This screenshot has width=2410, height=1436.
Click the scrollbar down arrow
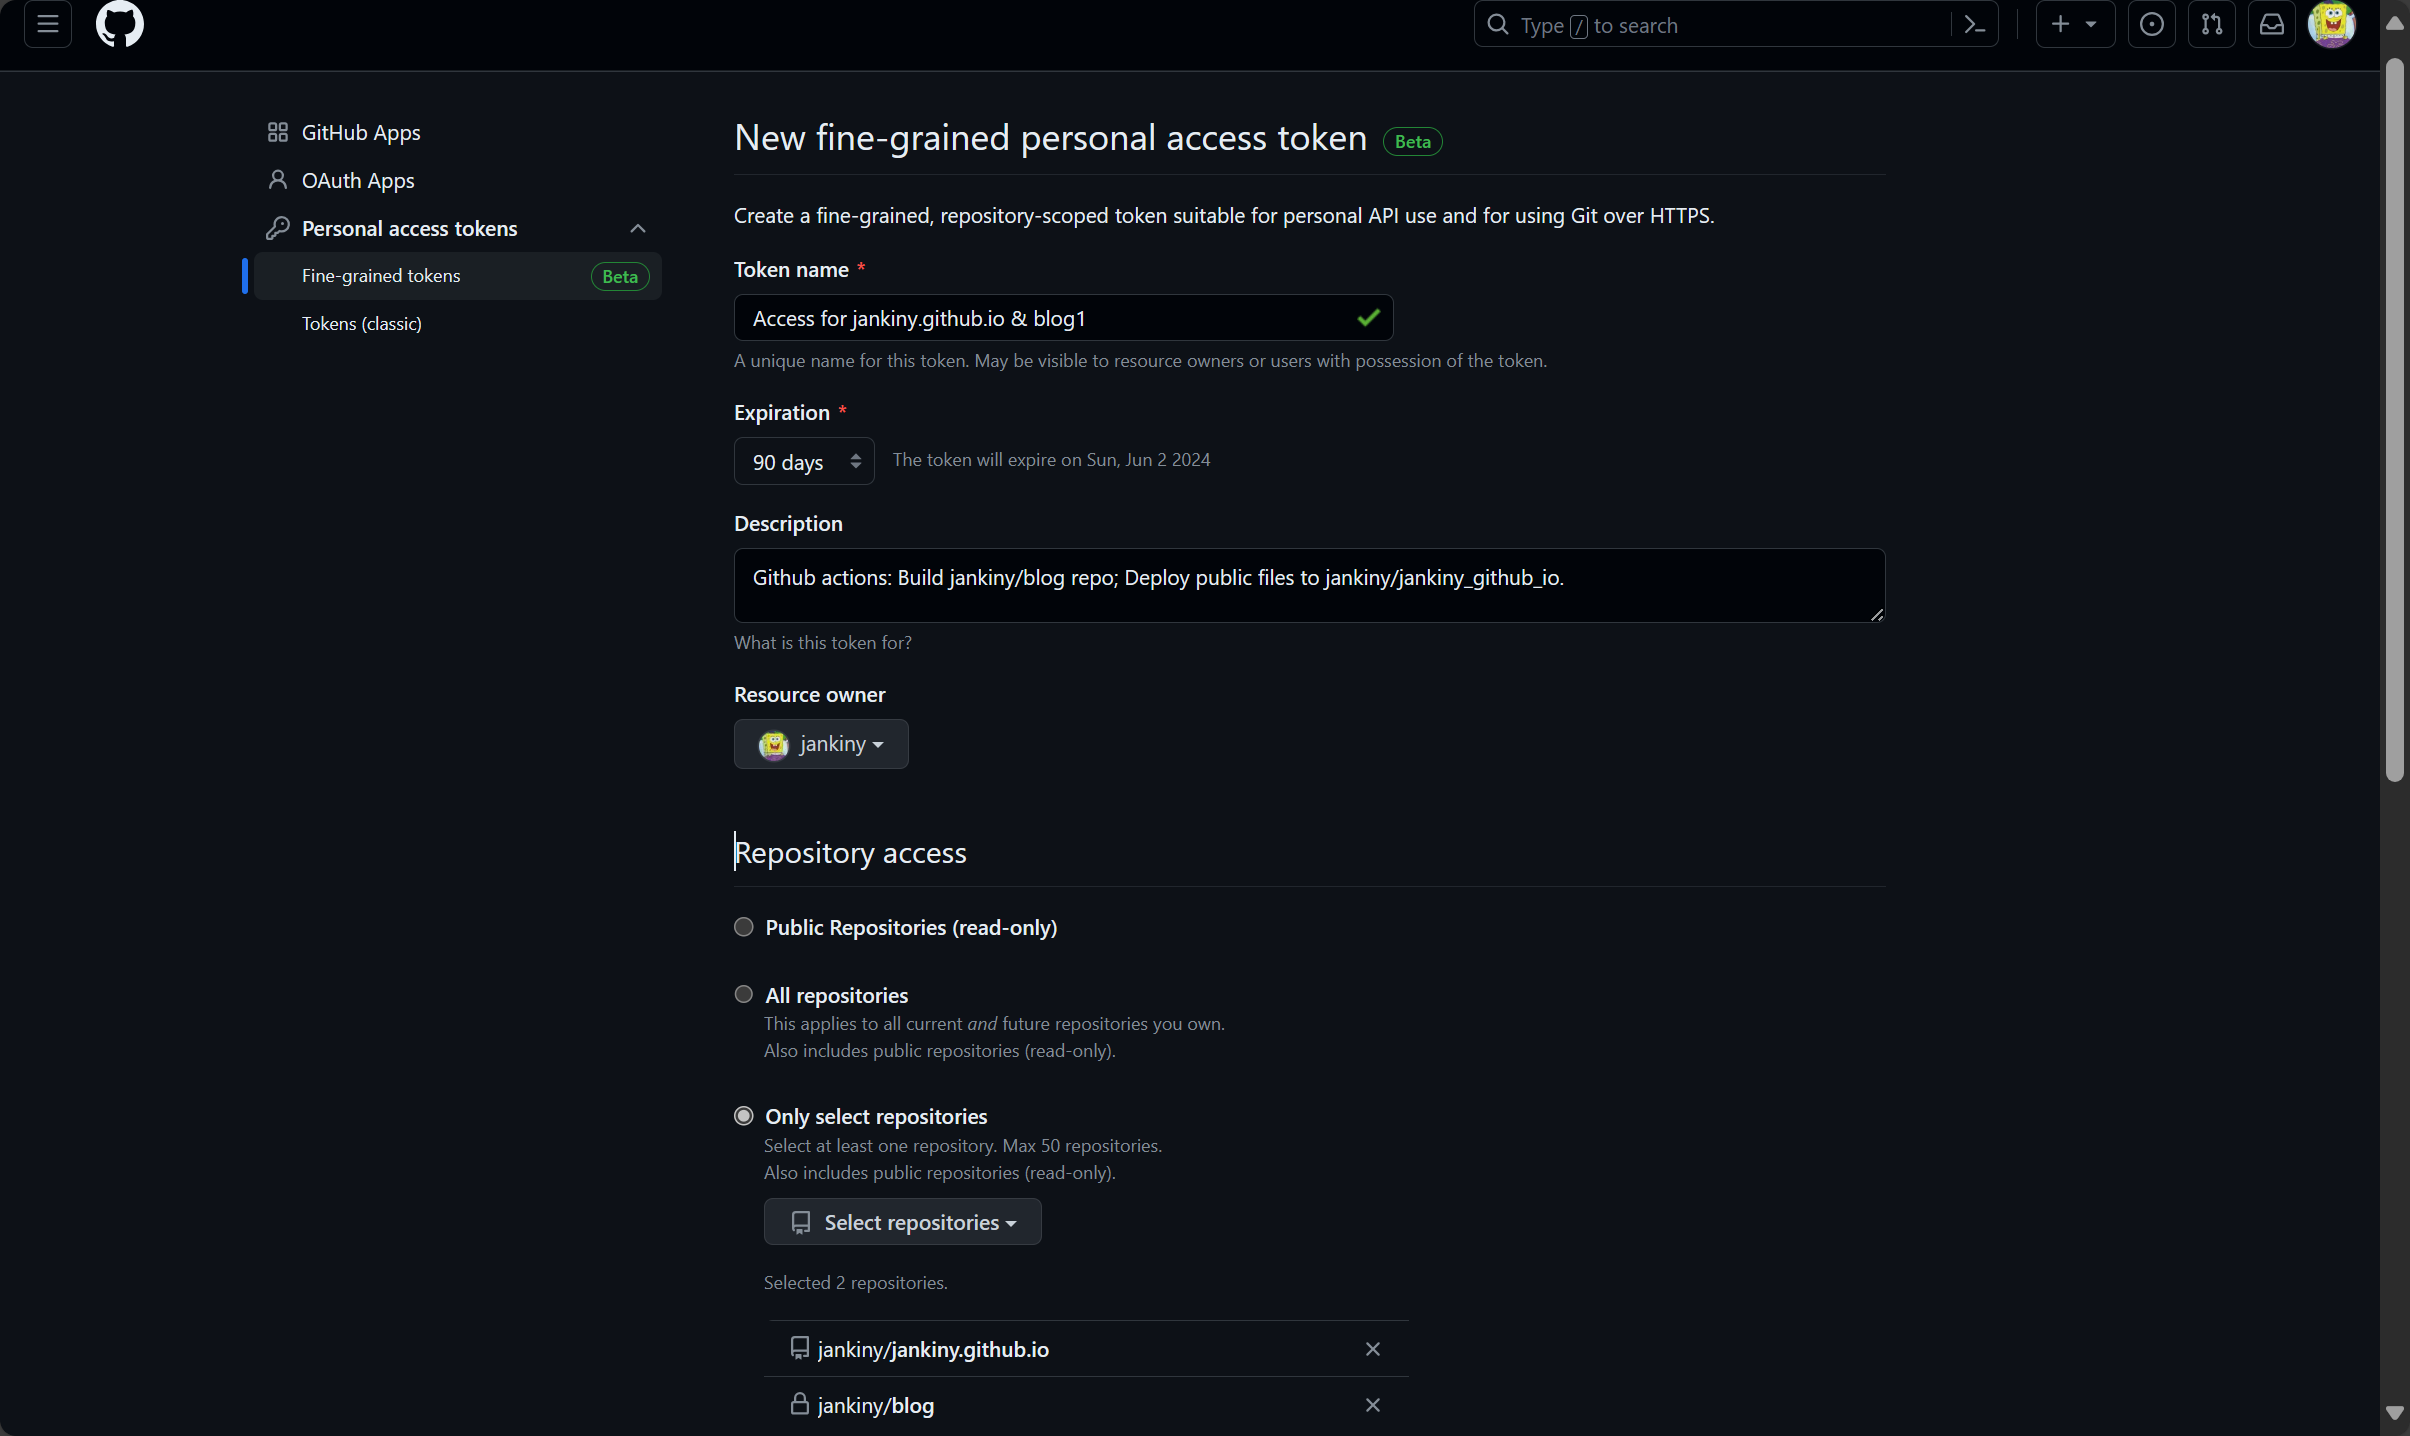pyautogui.click(x=2394, y=1412)
